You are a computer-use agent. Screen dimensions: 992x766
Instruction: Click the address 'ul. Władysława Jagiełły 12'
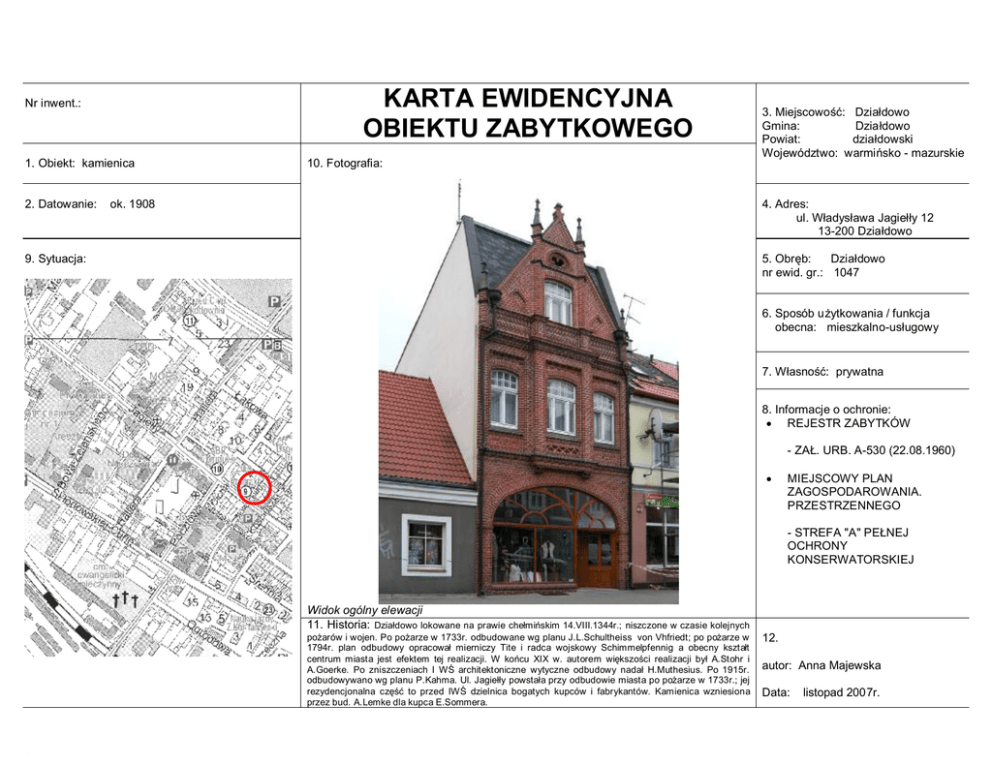pos(864,217)
